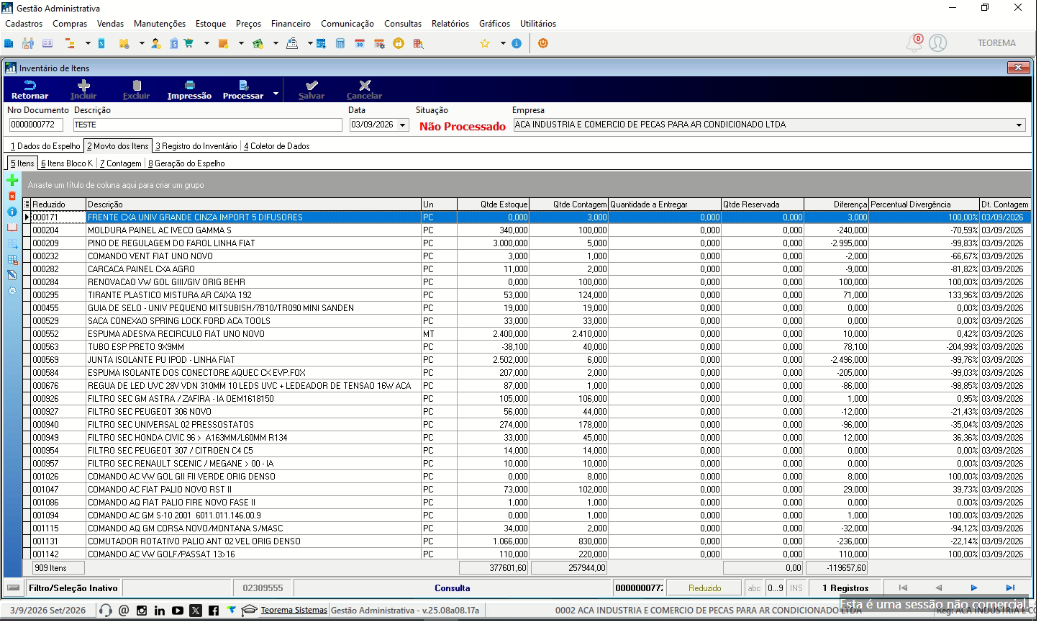Open the blue info icon in sidebar
The width and height of the screenshot is (1037, 621).
pyautogui.click(x=12, y=212)
